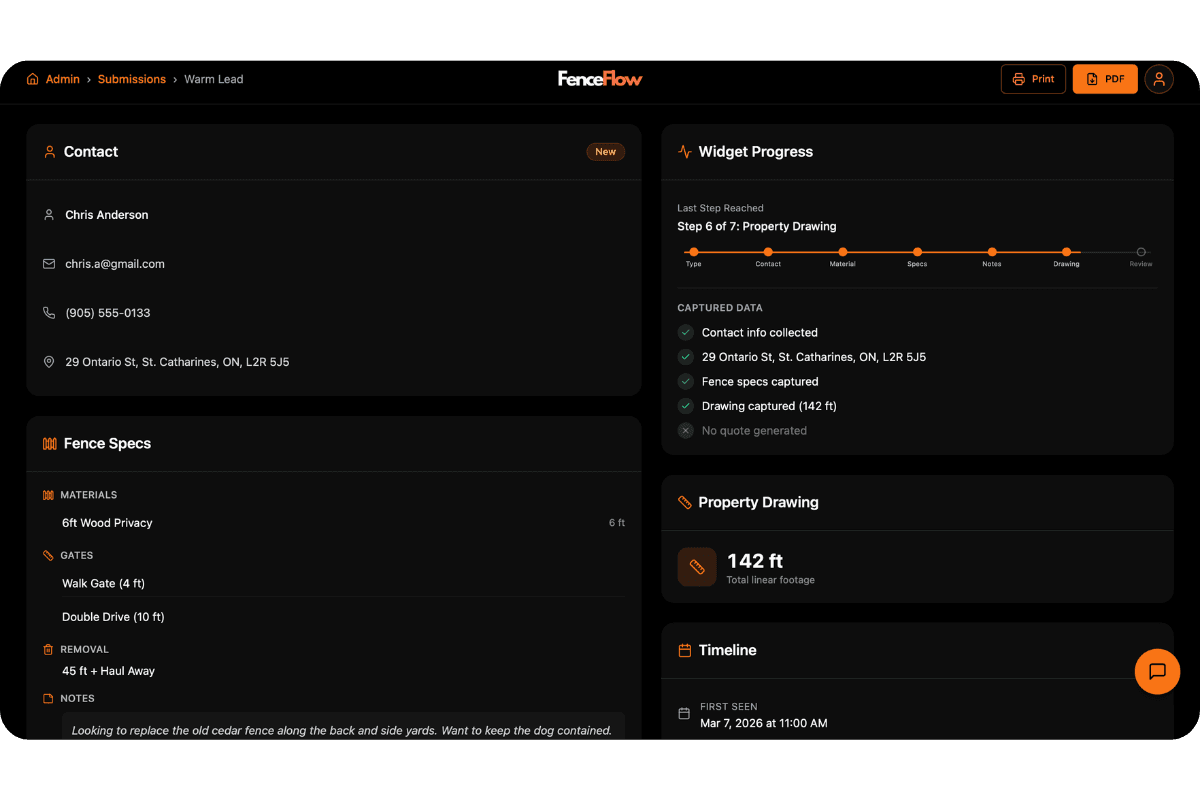The image size is (1200, 800).
Task: Click the trash icon next to Removal
Action: [x=48, y=649]
